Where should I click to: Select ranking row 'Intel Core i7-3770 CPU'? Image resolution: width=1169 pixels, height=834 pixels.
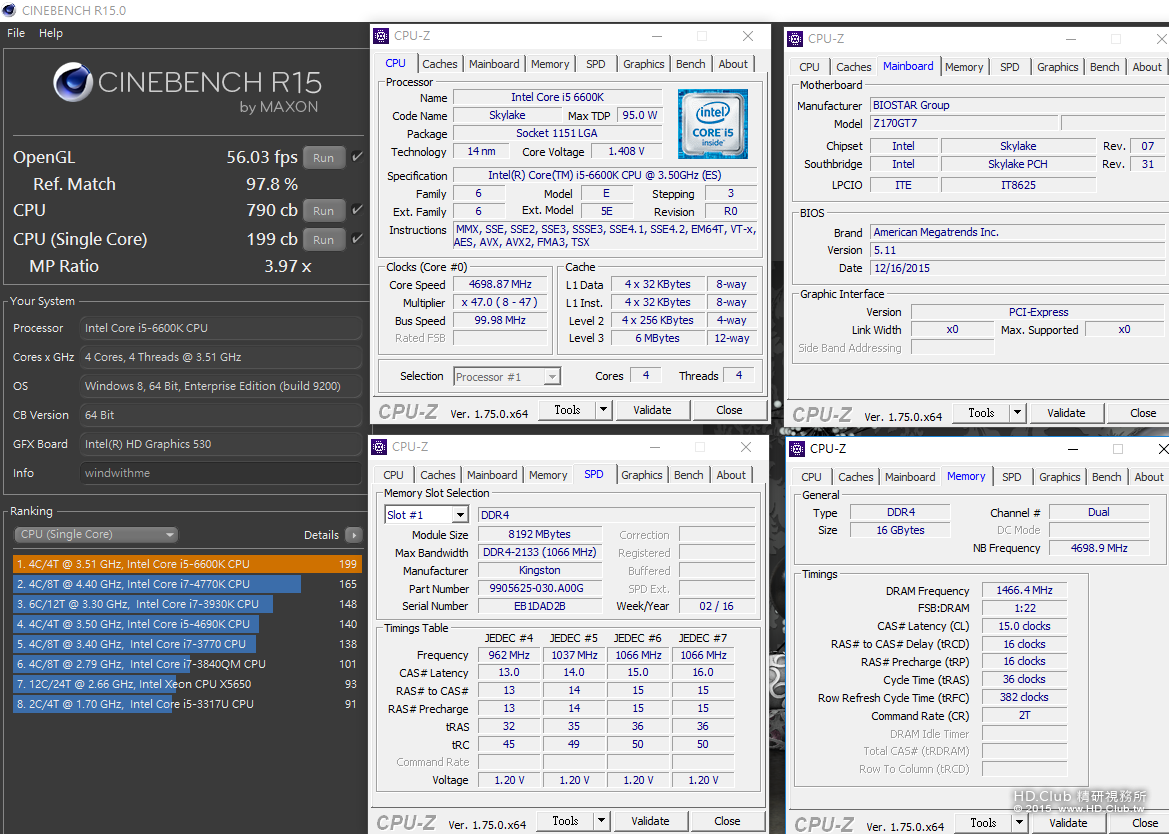pos(187,644)
